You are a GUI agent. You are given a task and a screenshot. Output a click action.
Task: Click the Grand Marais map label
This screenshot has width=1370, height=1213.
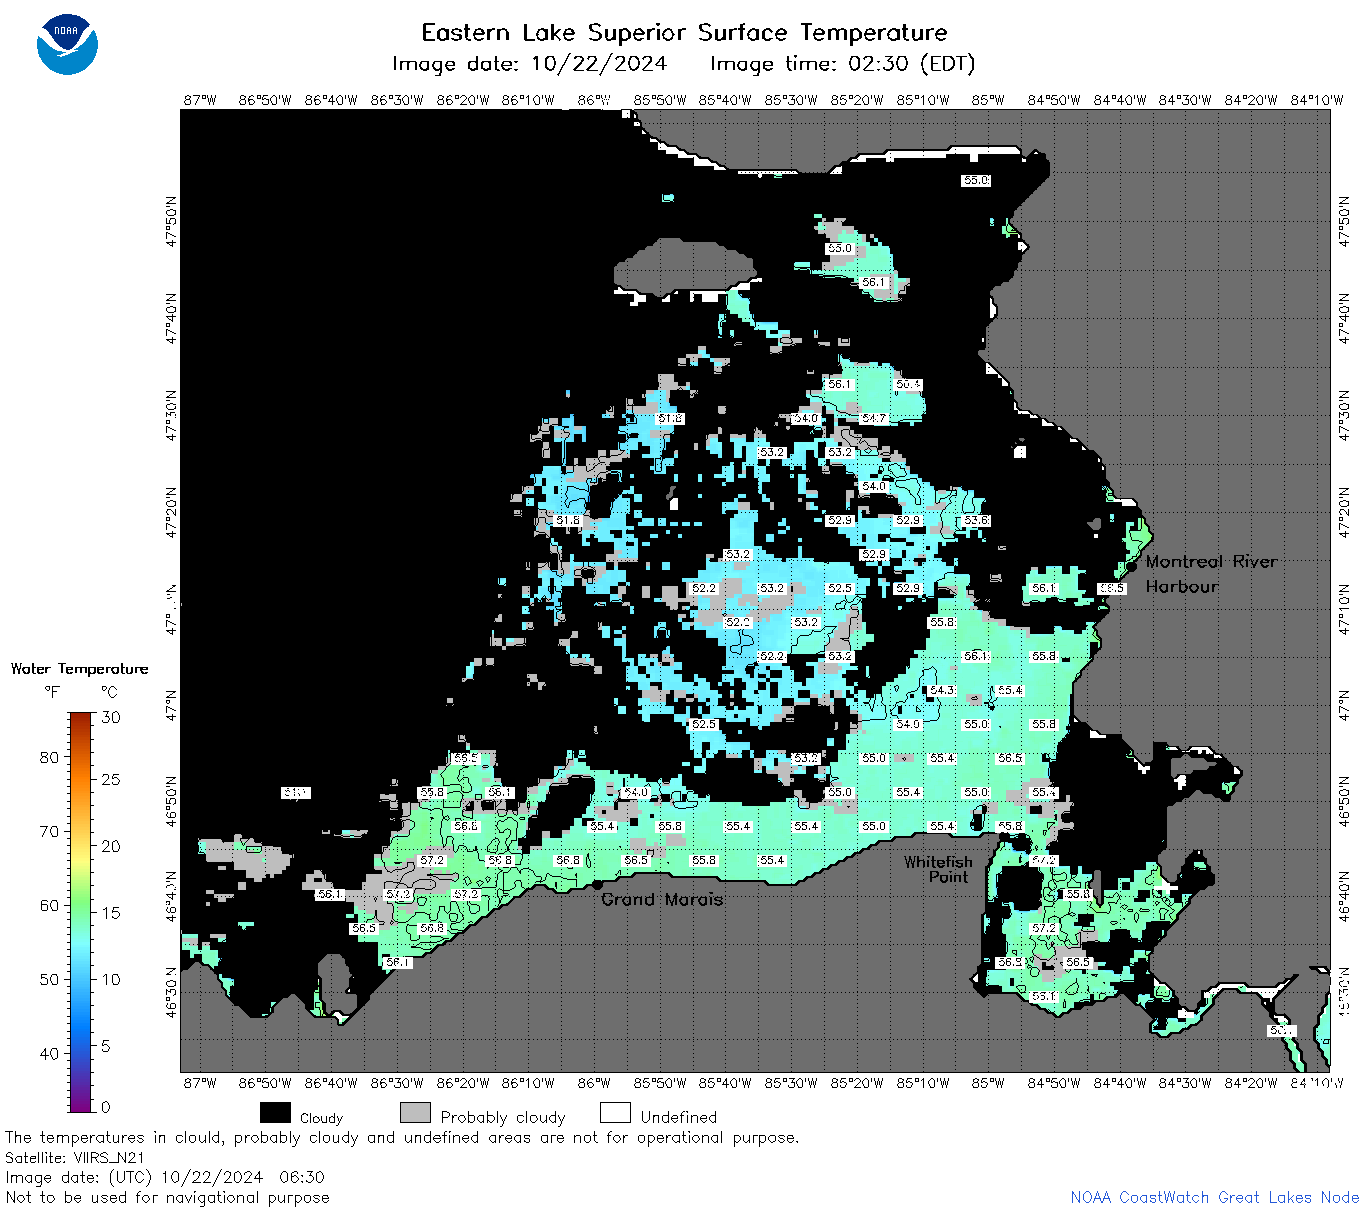tap(661, 899)
